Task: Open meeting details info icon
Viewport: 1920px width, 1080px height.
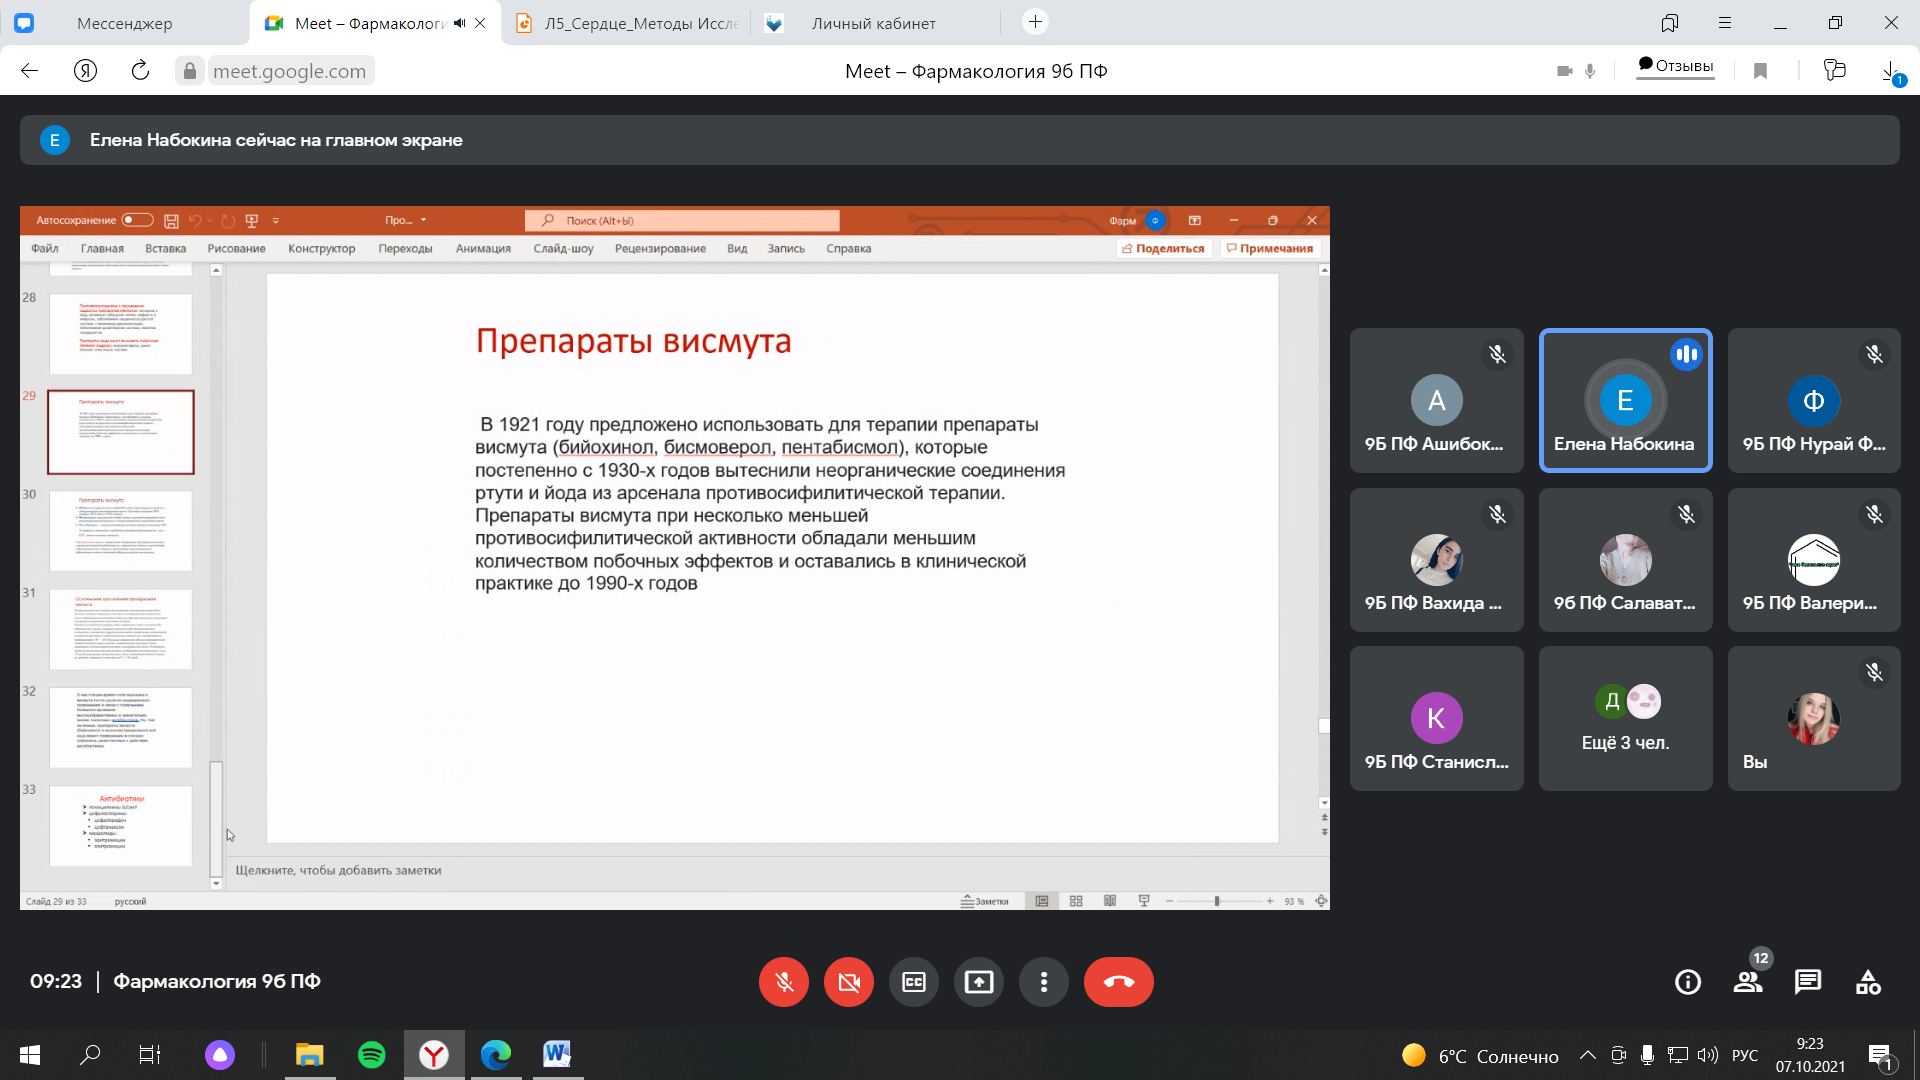Action: tap(1688, 982)
